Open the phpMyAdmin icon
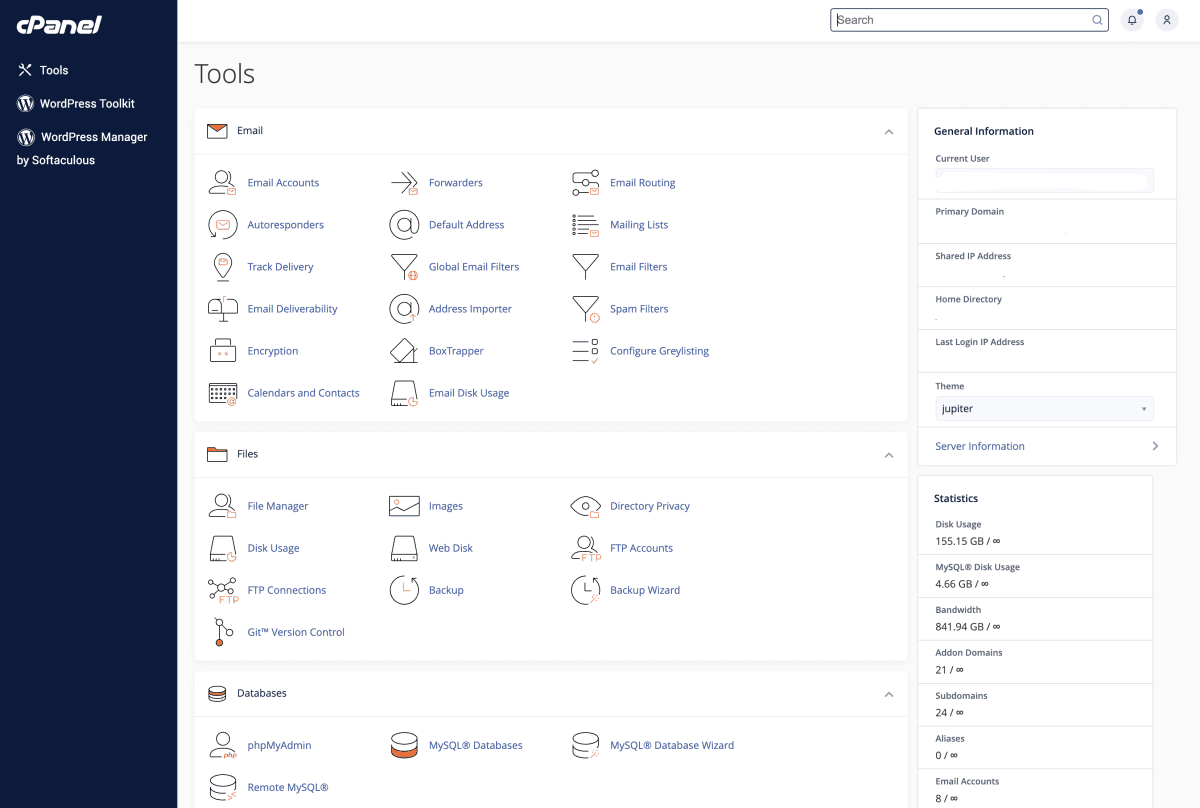 (x=222, y=746)
